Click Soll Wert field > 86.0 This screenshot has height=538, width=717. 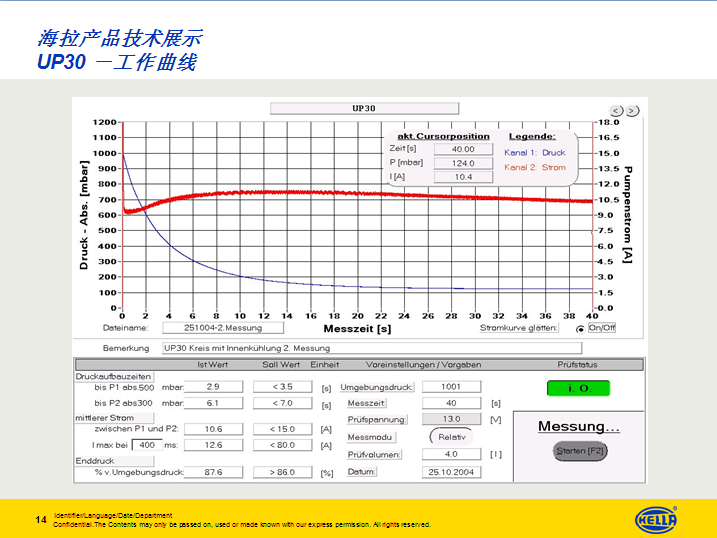[283, 472]
